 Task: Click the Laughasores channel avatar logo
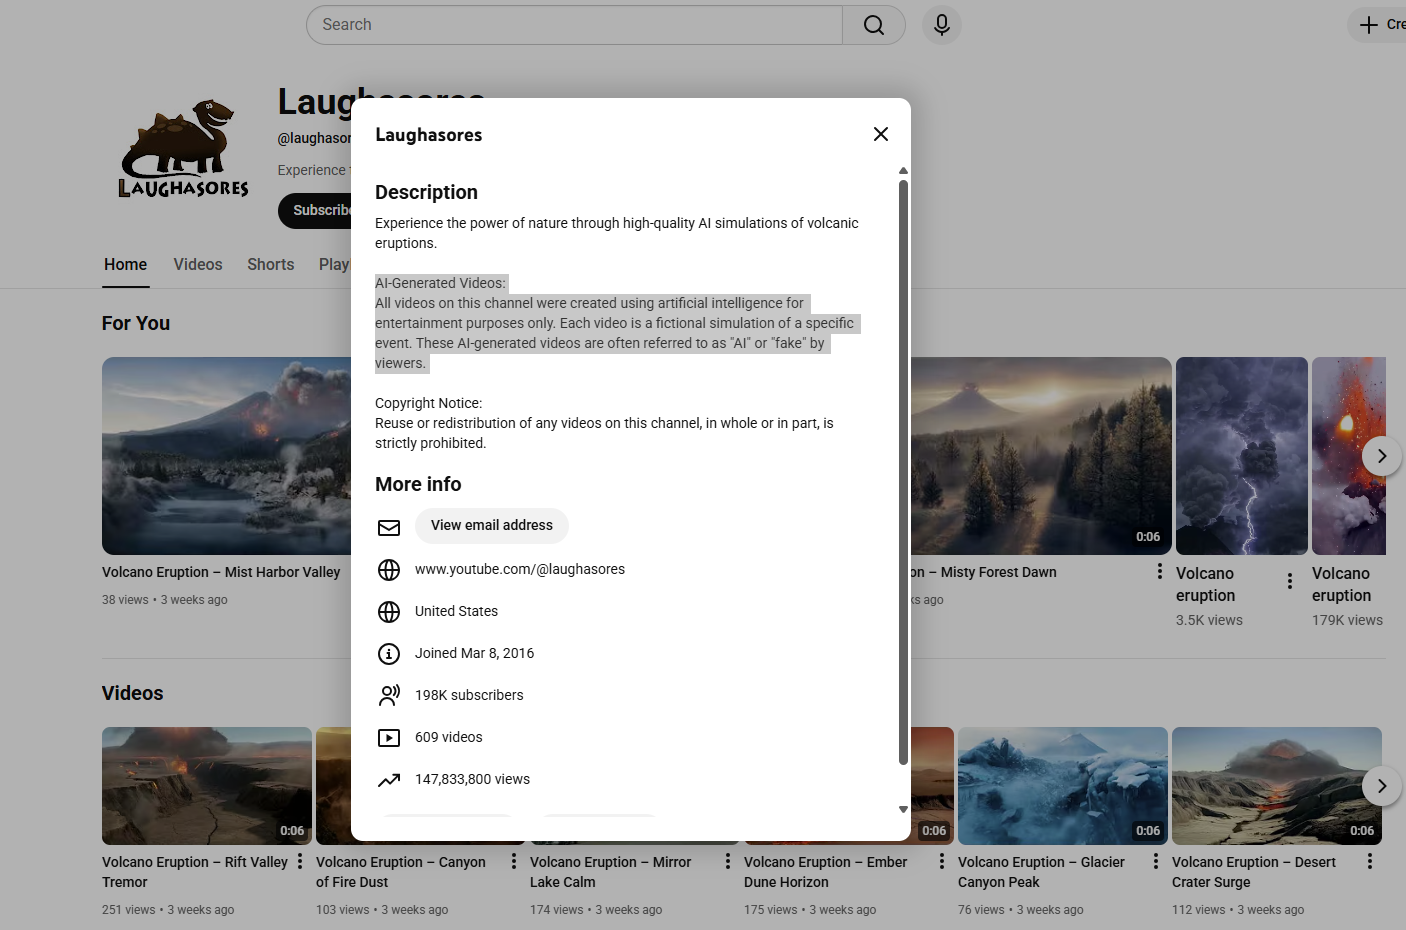click(x=184, y=149)
